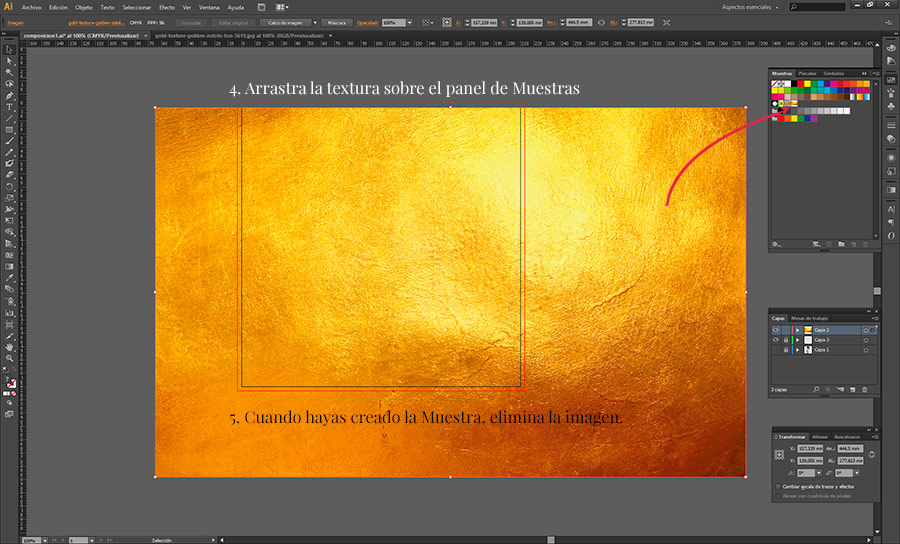Select the Type (T) tool
This screenshot has height=544, width=900.
[x=9, y=107]
